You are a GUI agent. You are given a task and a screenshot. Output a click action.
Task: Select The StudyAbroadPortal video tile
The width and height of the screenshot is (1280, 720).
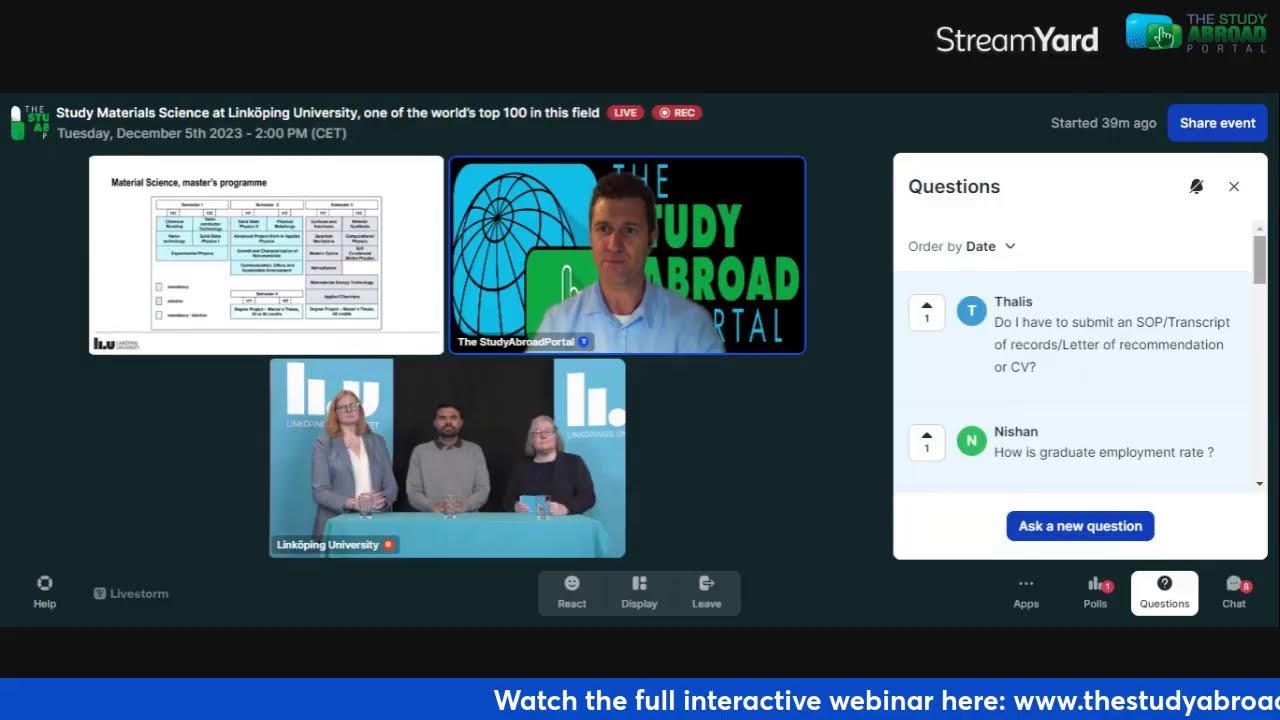[627, 255]
